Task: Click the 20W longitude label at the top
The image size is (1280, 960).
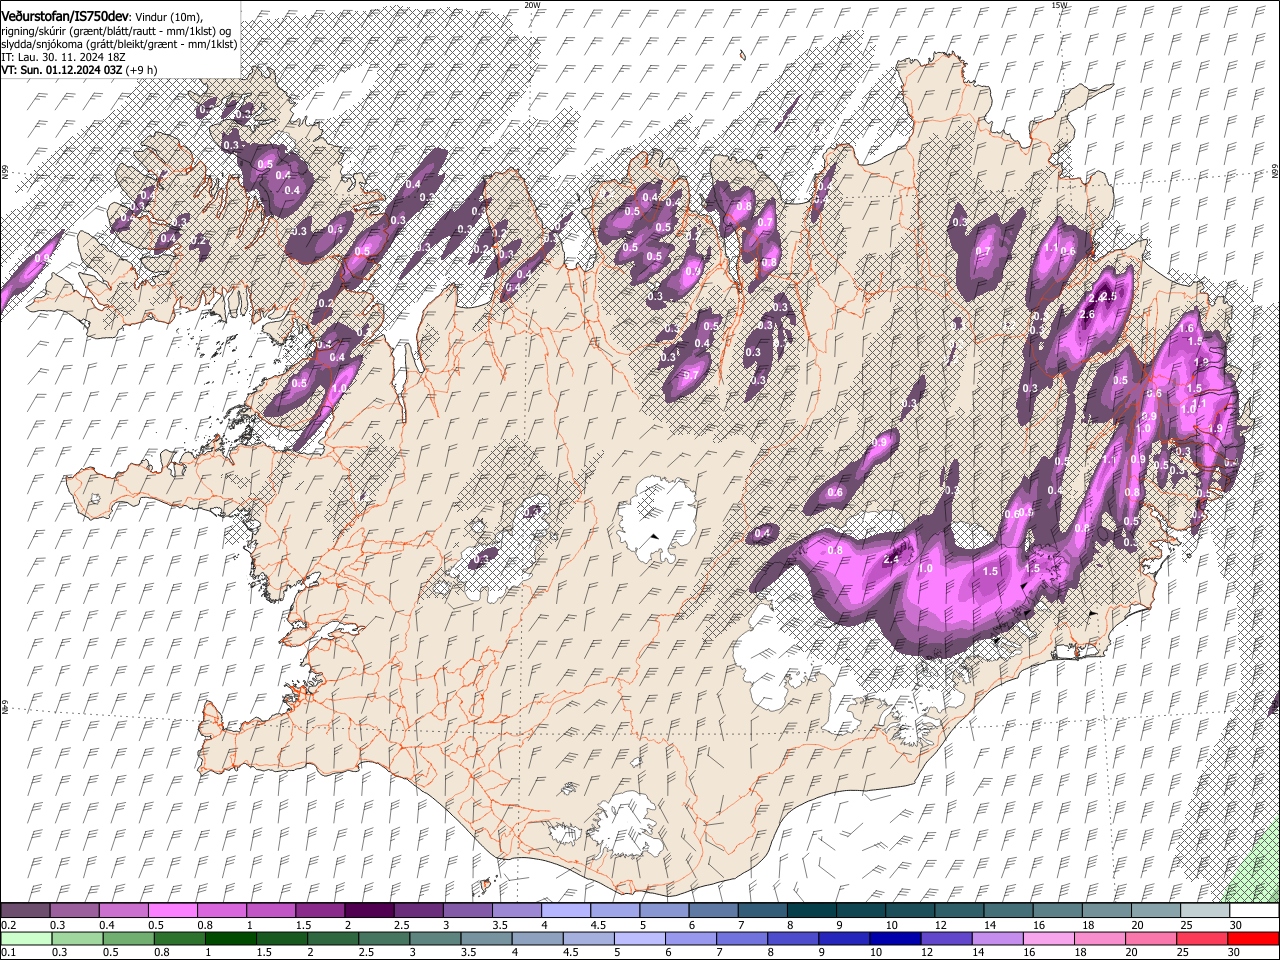Action: click(532, 4)
